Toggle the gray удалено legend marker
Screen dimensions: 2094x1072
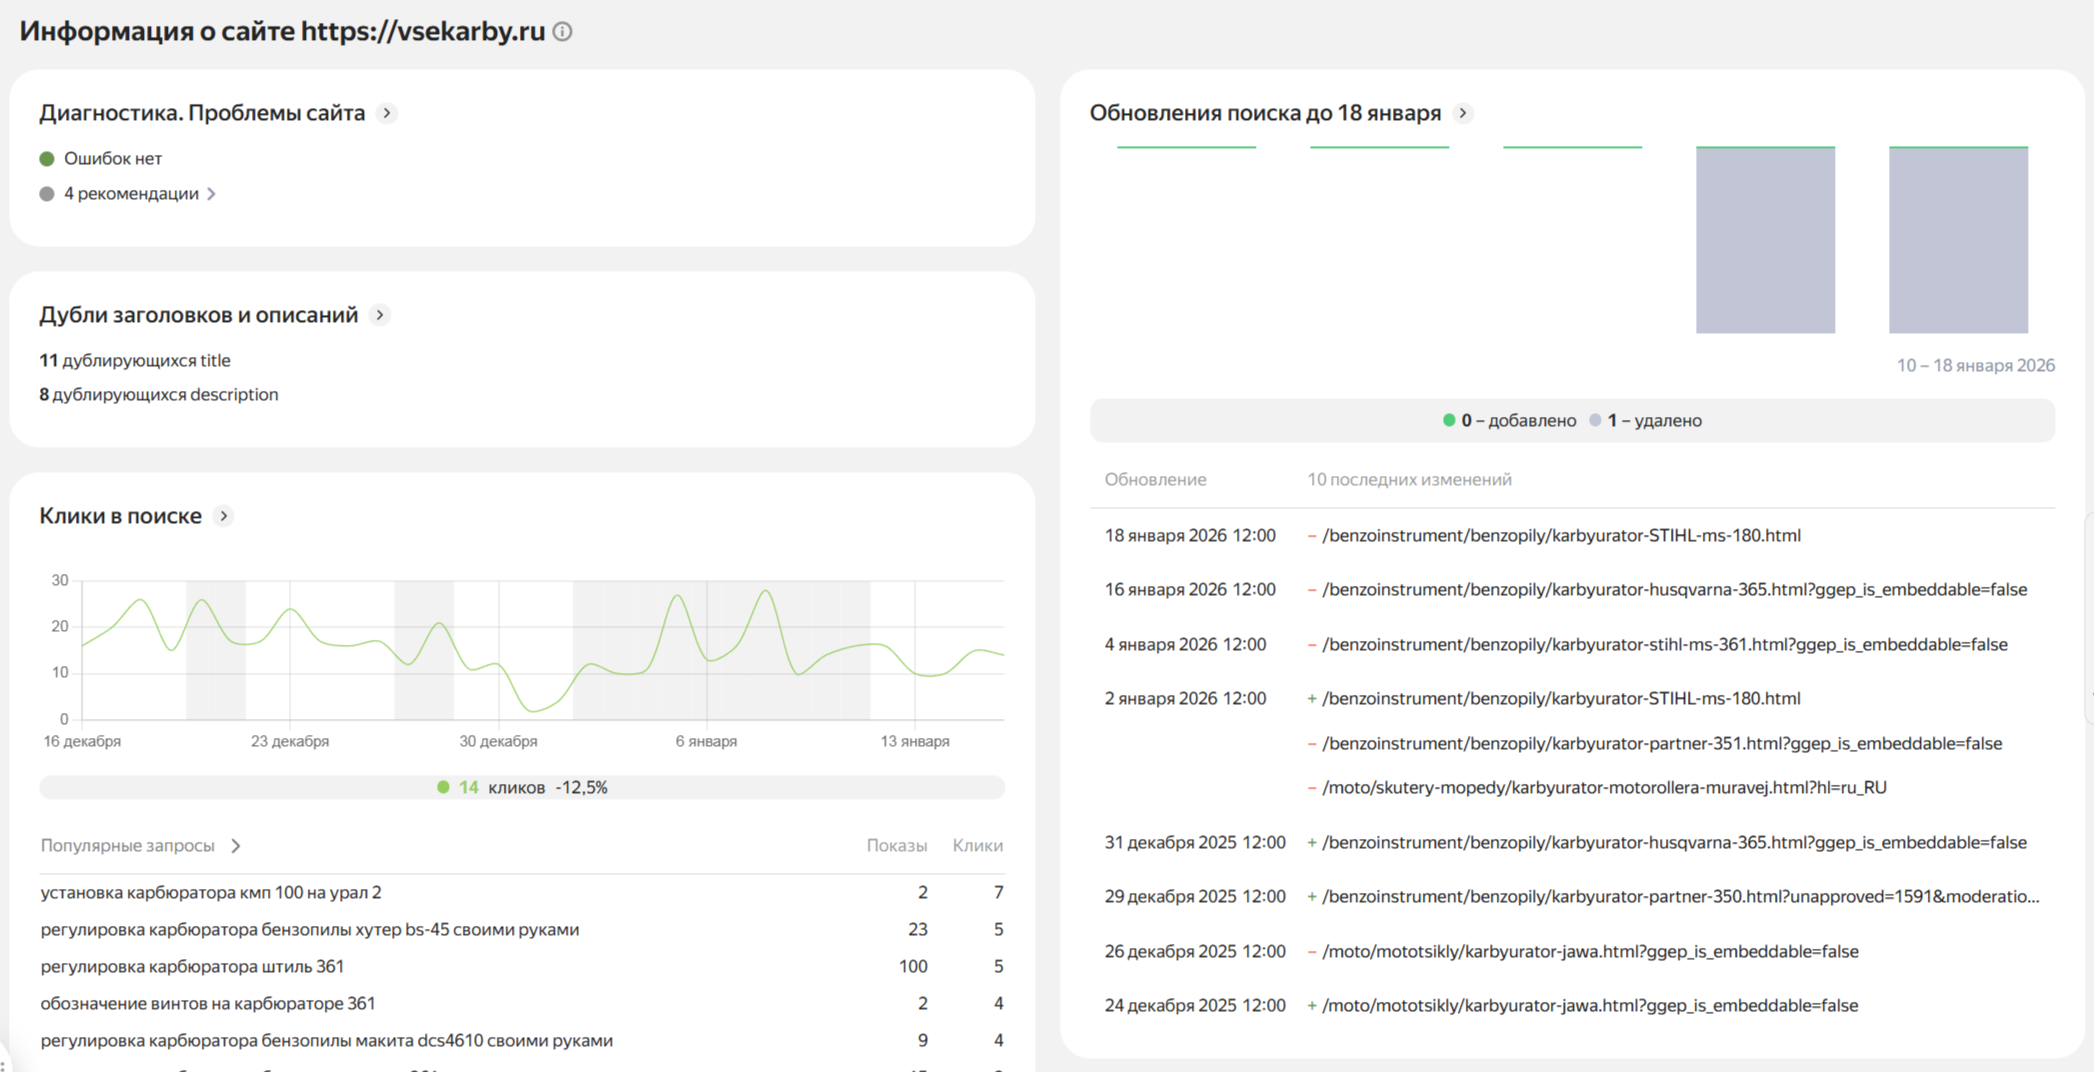pos(1595,421)
